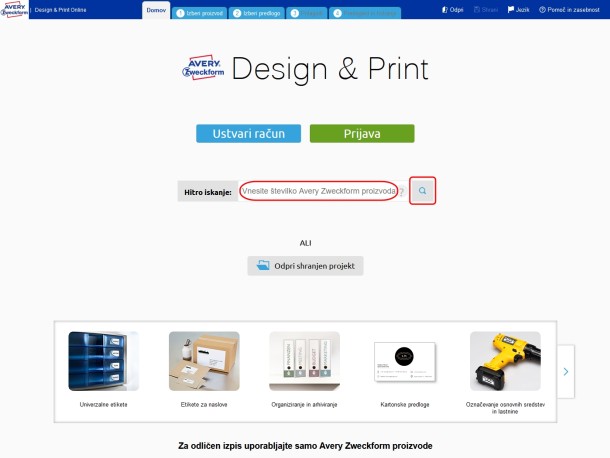Open the Domov tab
Viewport: 610px width, 458px height.
[x=156, y=10]
